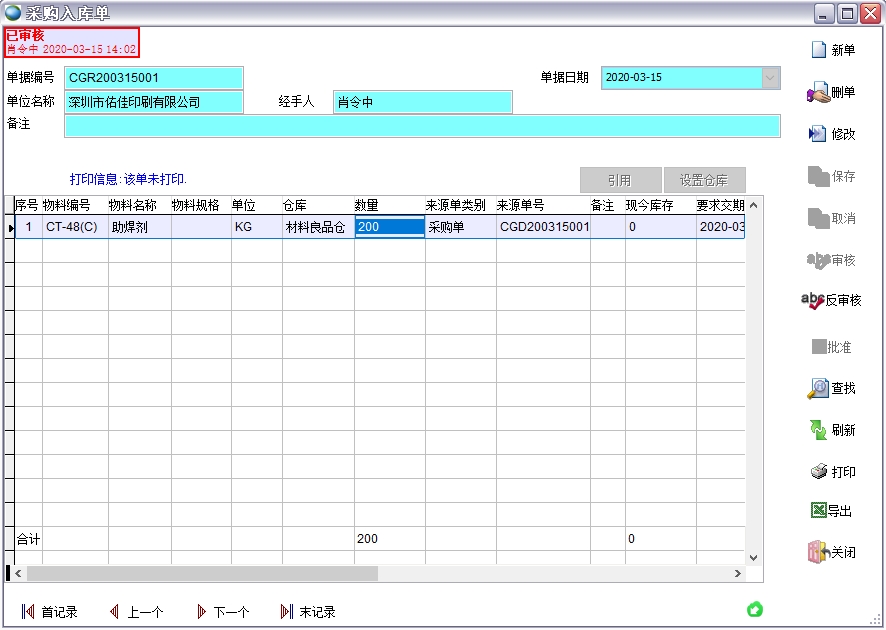Export via the 导出 Excel icon

(x=818, y=511)
